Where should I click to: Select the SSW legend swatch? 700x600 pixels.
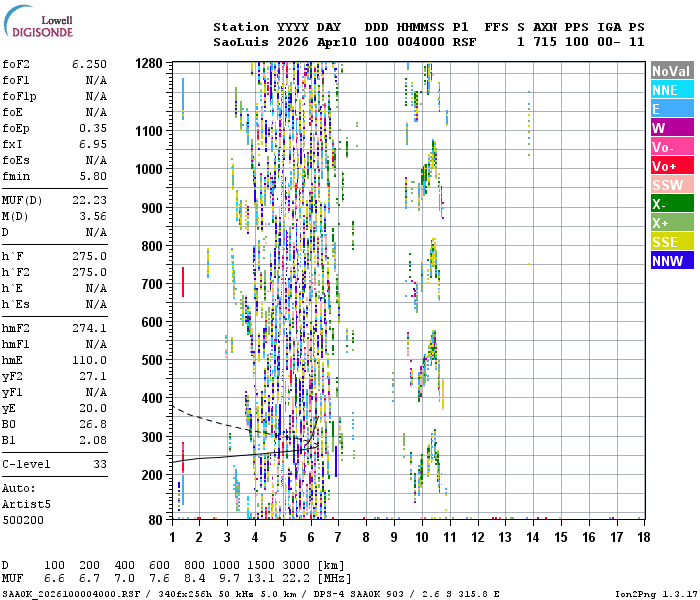[x=671, y=185]
